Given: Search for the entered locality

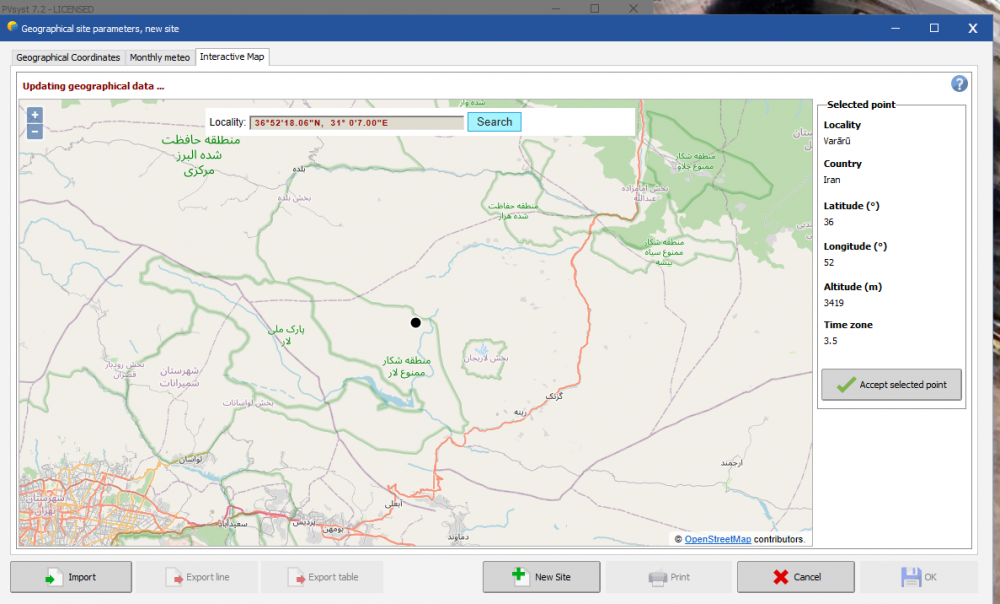Looking at the screenshot, I should coord(494,122).
